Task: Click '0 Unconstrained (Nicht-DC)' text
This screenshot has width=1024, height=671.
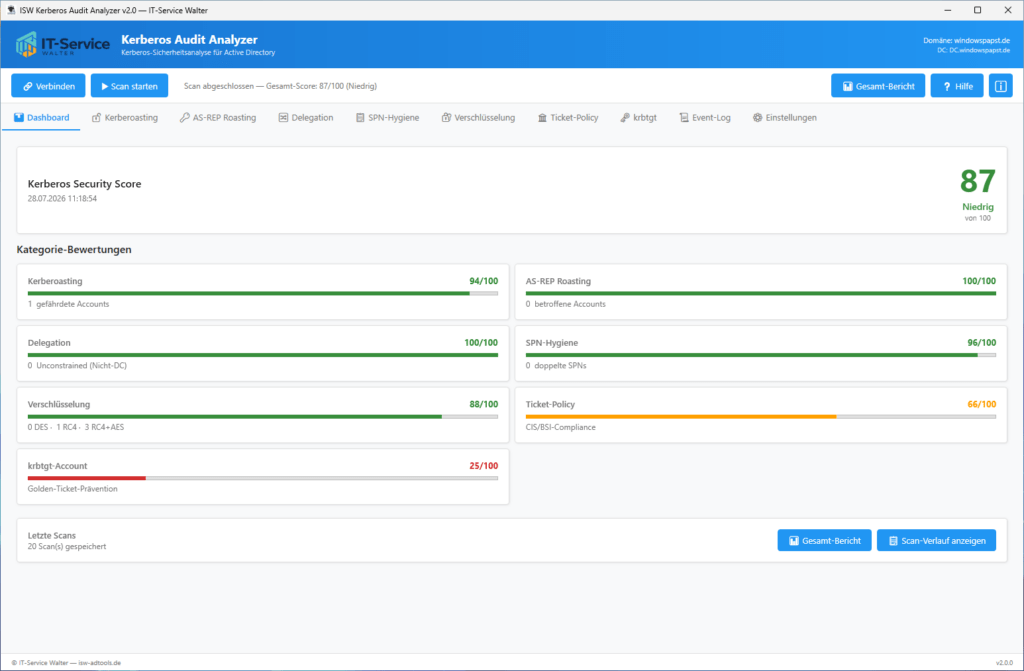Action: click(x=77, y=365)
